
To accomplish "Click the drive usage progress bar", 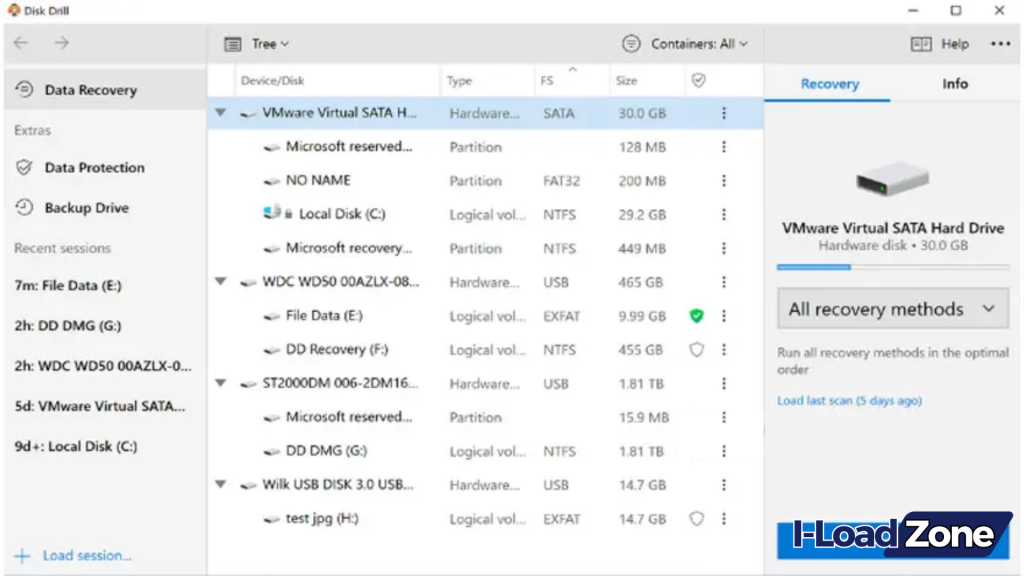I will point(891,267).
